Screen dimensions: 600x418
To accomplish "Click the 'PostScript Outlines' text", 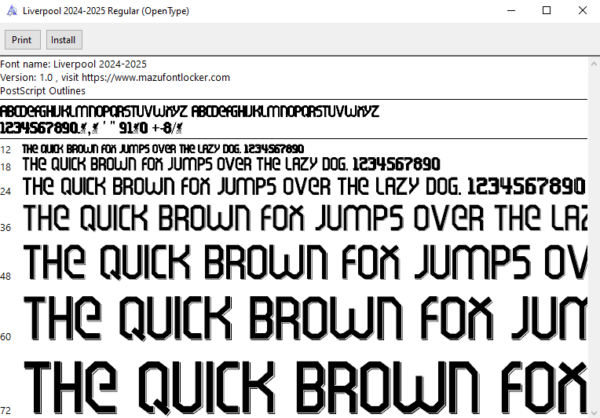I will [x=43, y=91].
